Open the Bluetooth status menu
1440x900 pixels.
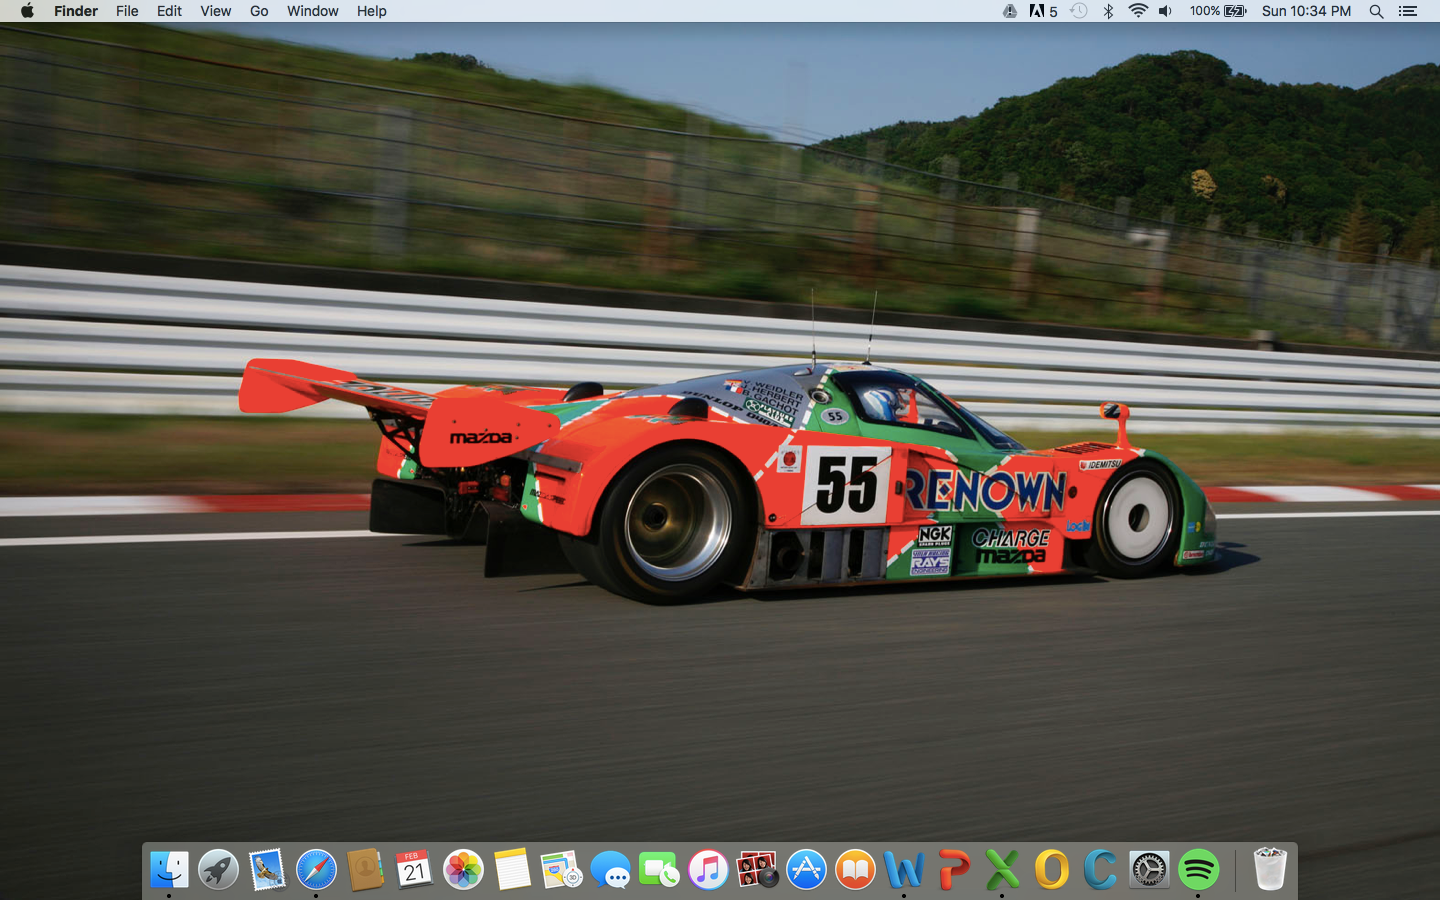[x=1108, y=11]
